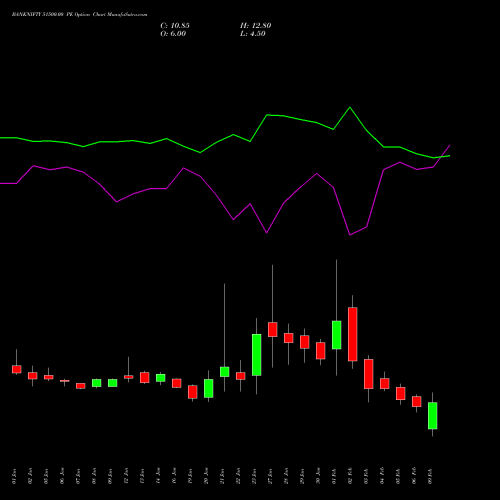Image resolution: width=500 pixels, height=500 pixels.
Task: Select the 04 Feb date label
Action: (382, 476)
